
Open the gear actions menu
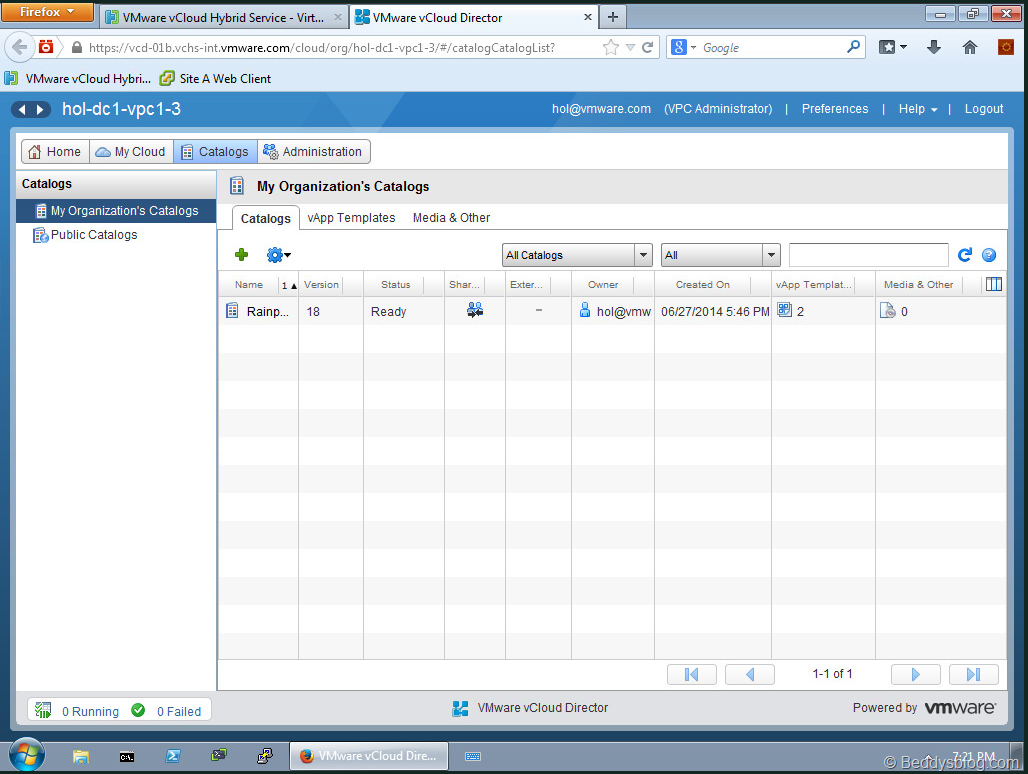(x=278, y=255)
